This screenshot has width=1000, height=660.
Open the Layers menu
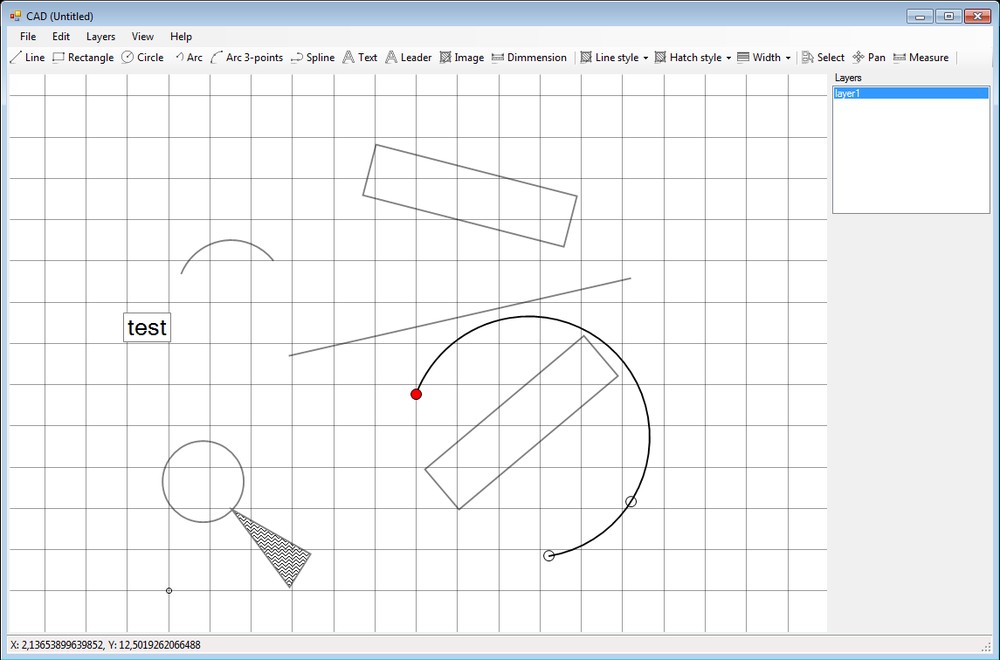[101, 36]
